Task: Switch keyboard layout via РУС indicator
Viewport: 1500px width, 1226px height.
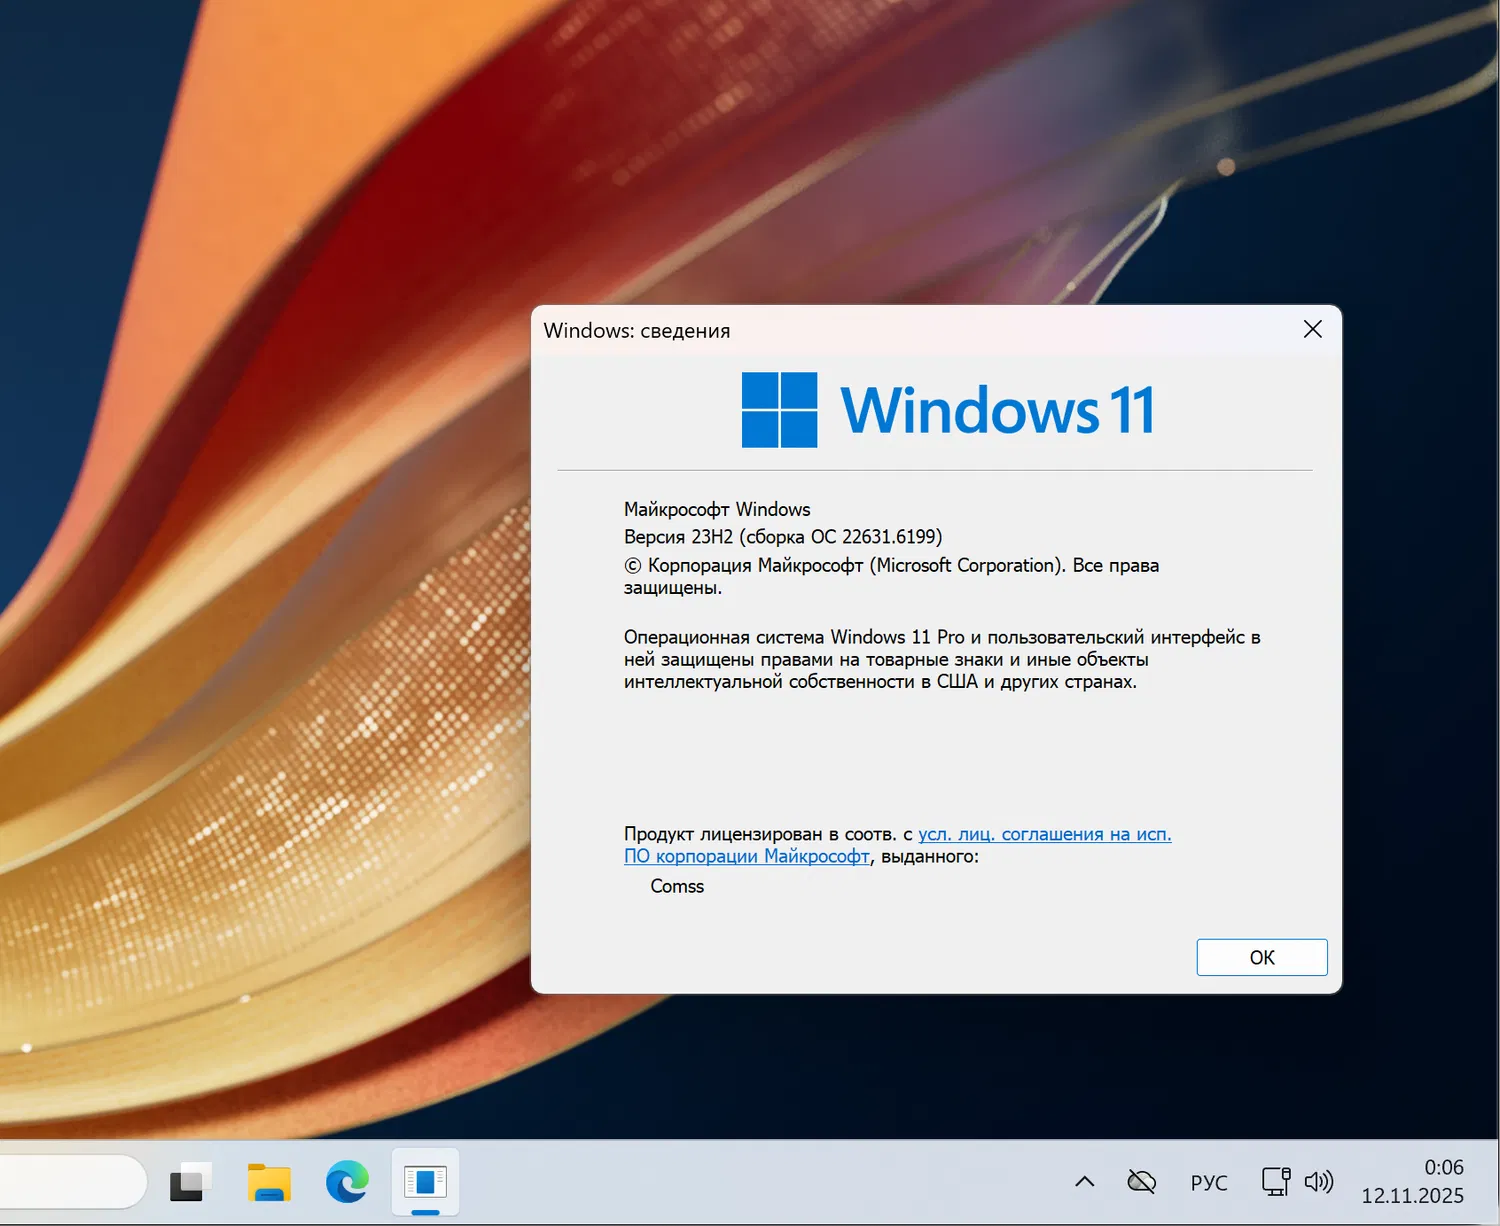Action: (x=1208, y=1181)
